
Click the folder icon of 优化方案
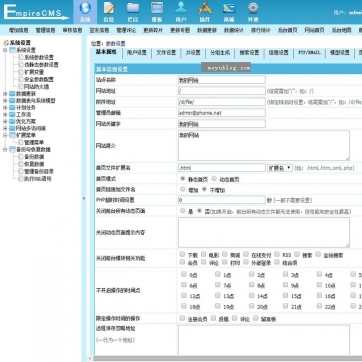click(12, 121)
